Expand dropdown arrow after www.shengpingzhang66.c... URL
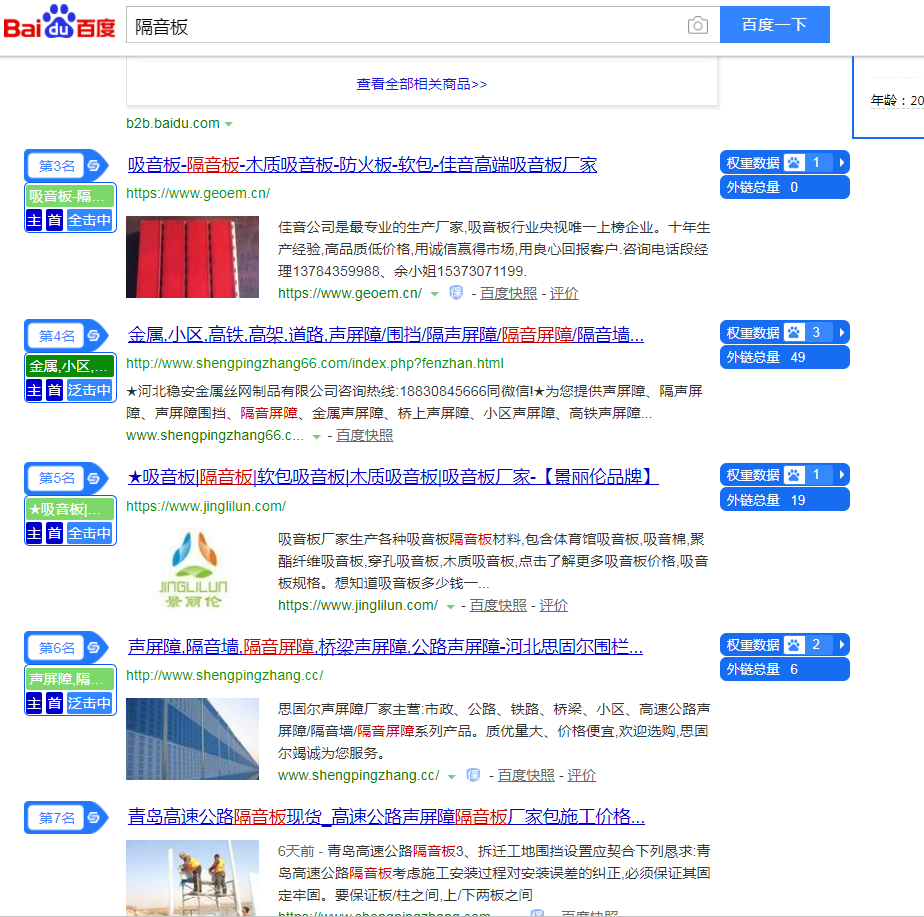 pyautogui.click(x=316, y=437)
